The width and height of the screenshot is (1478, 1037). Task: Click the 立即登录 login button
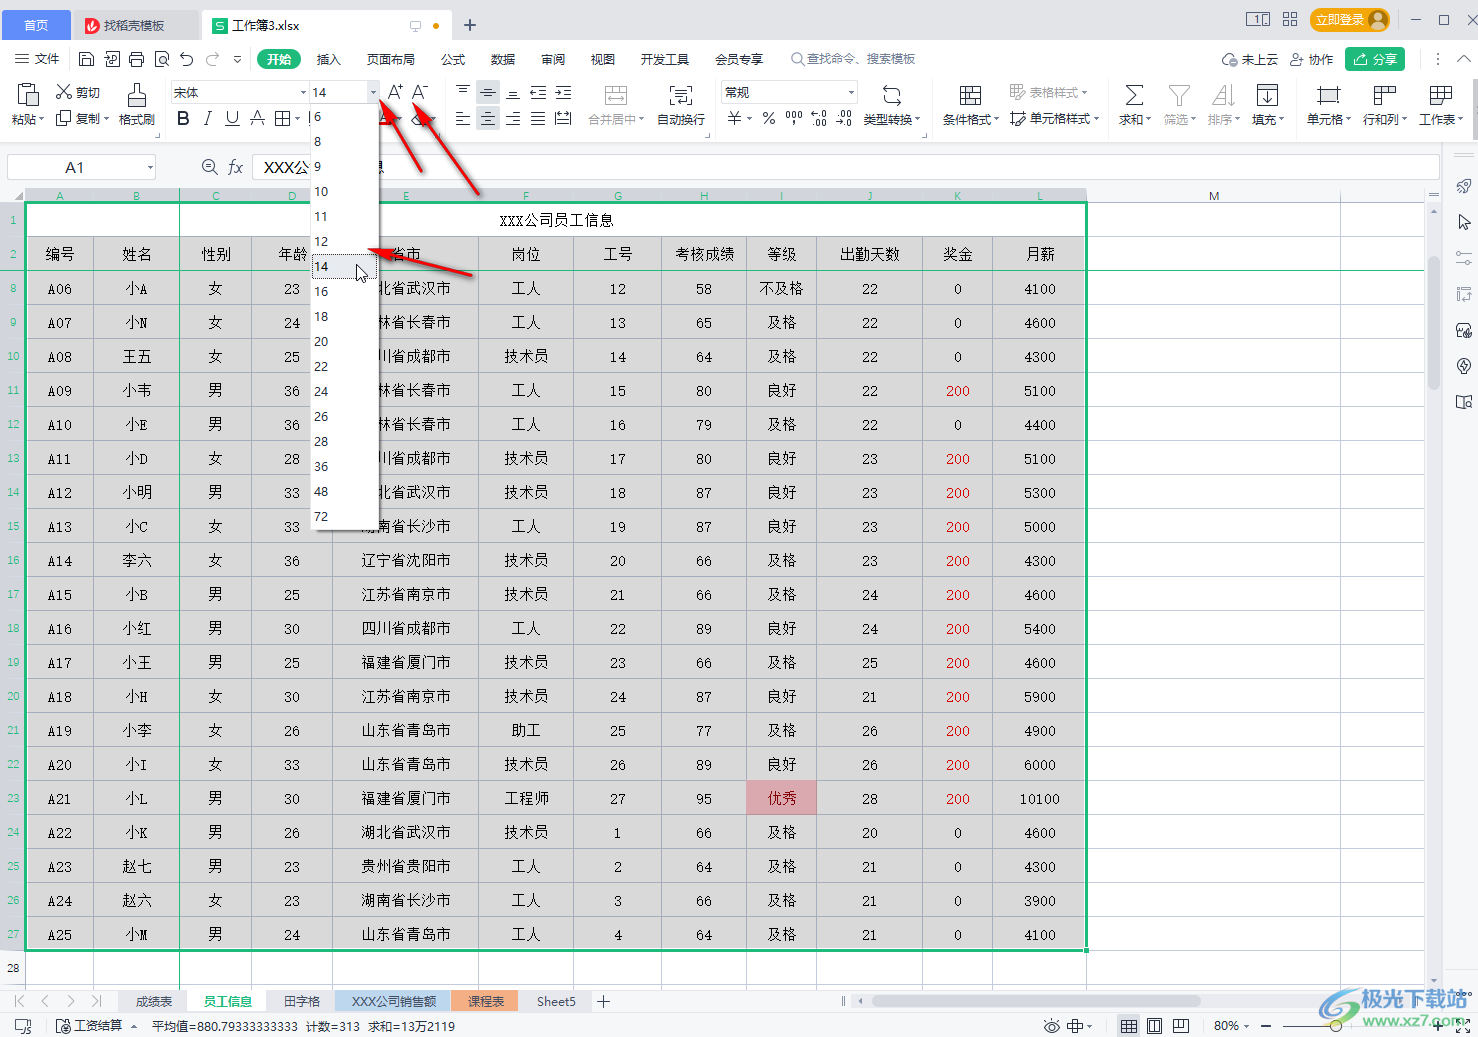(x=1351, y=20)
